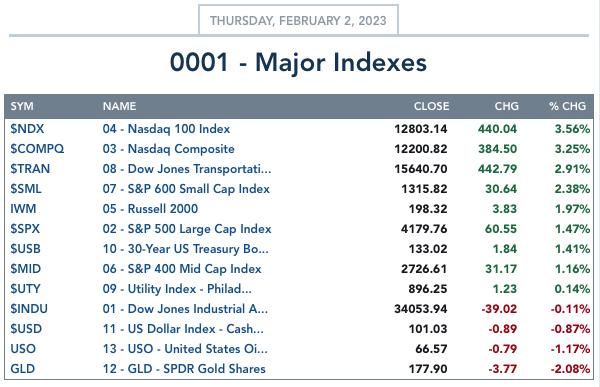Open the $NDX symbol link
Image resolution: width=600 pixels, height=387 pixels.
pyautogui.click(x=27, y=129)
